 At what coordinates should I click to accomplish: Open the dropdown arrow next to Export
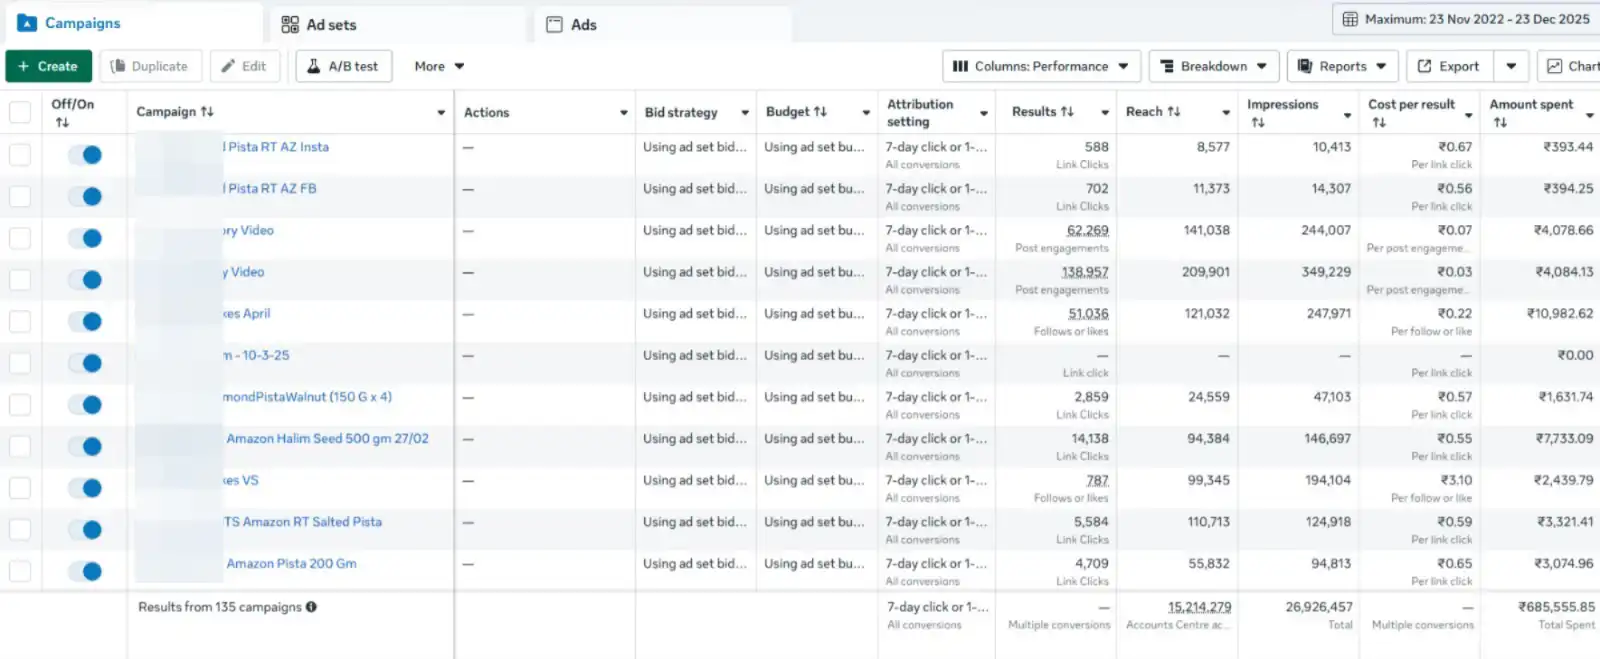pyautogui.click(x=1511, y=66)
